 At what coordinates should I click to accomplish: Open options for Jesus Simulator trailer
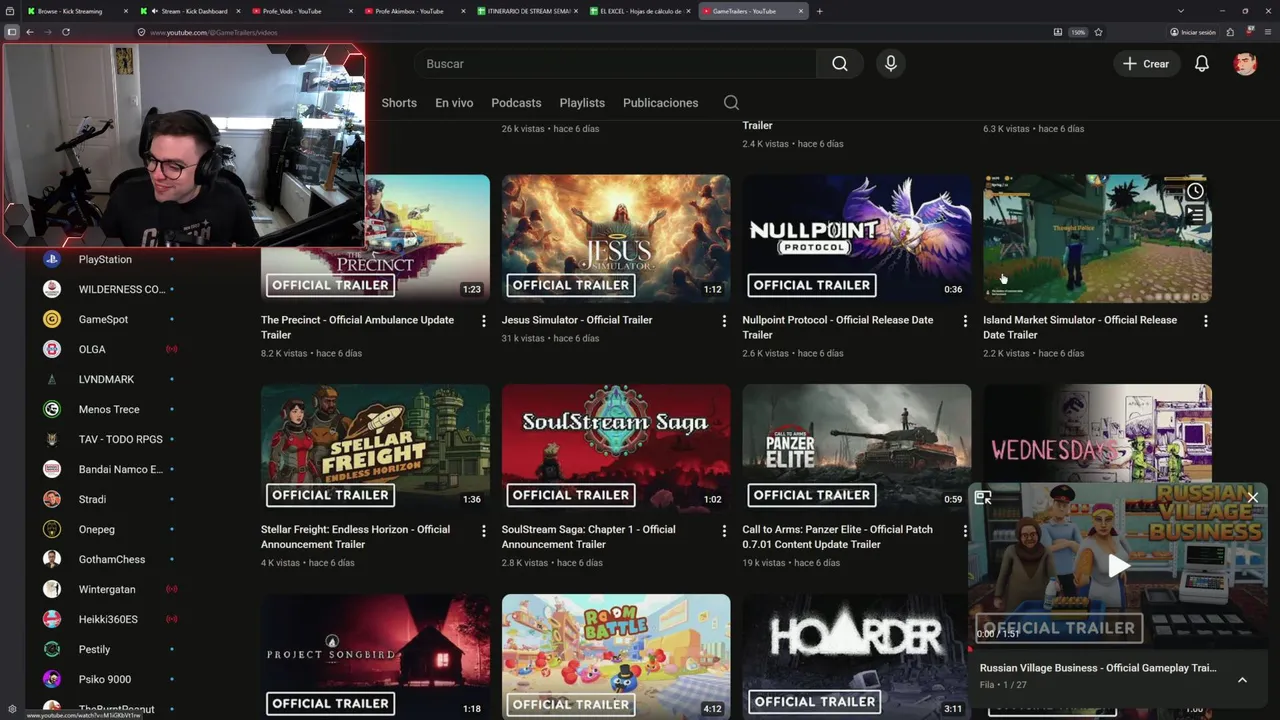724,321
